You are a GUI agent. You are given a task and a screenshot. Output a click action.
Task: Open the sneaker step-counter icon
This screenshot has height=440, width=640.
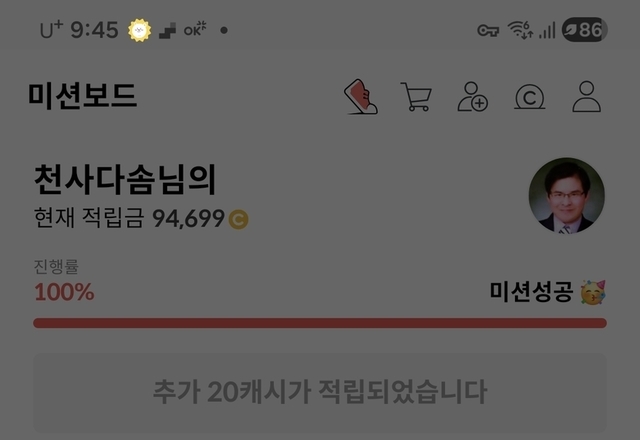[361, 97]
